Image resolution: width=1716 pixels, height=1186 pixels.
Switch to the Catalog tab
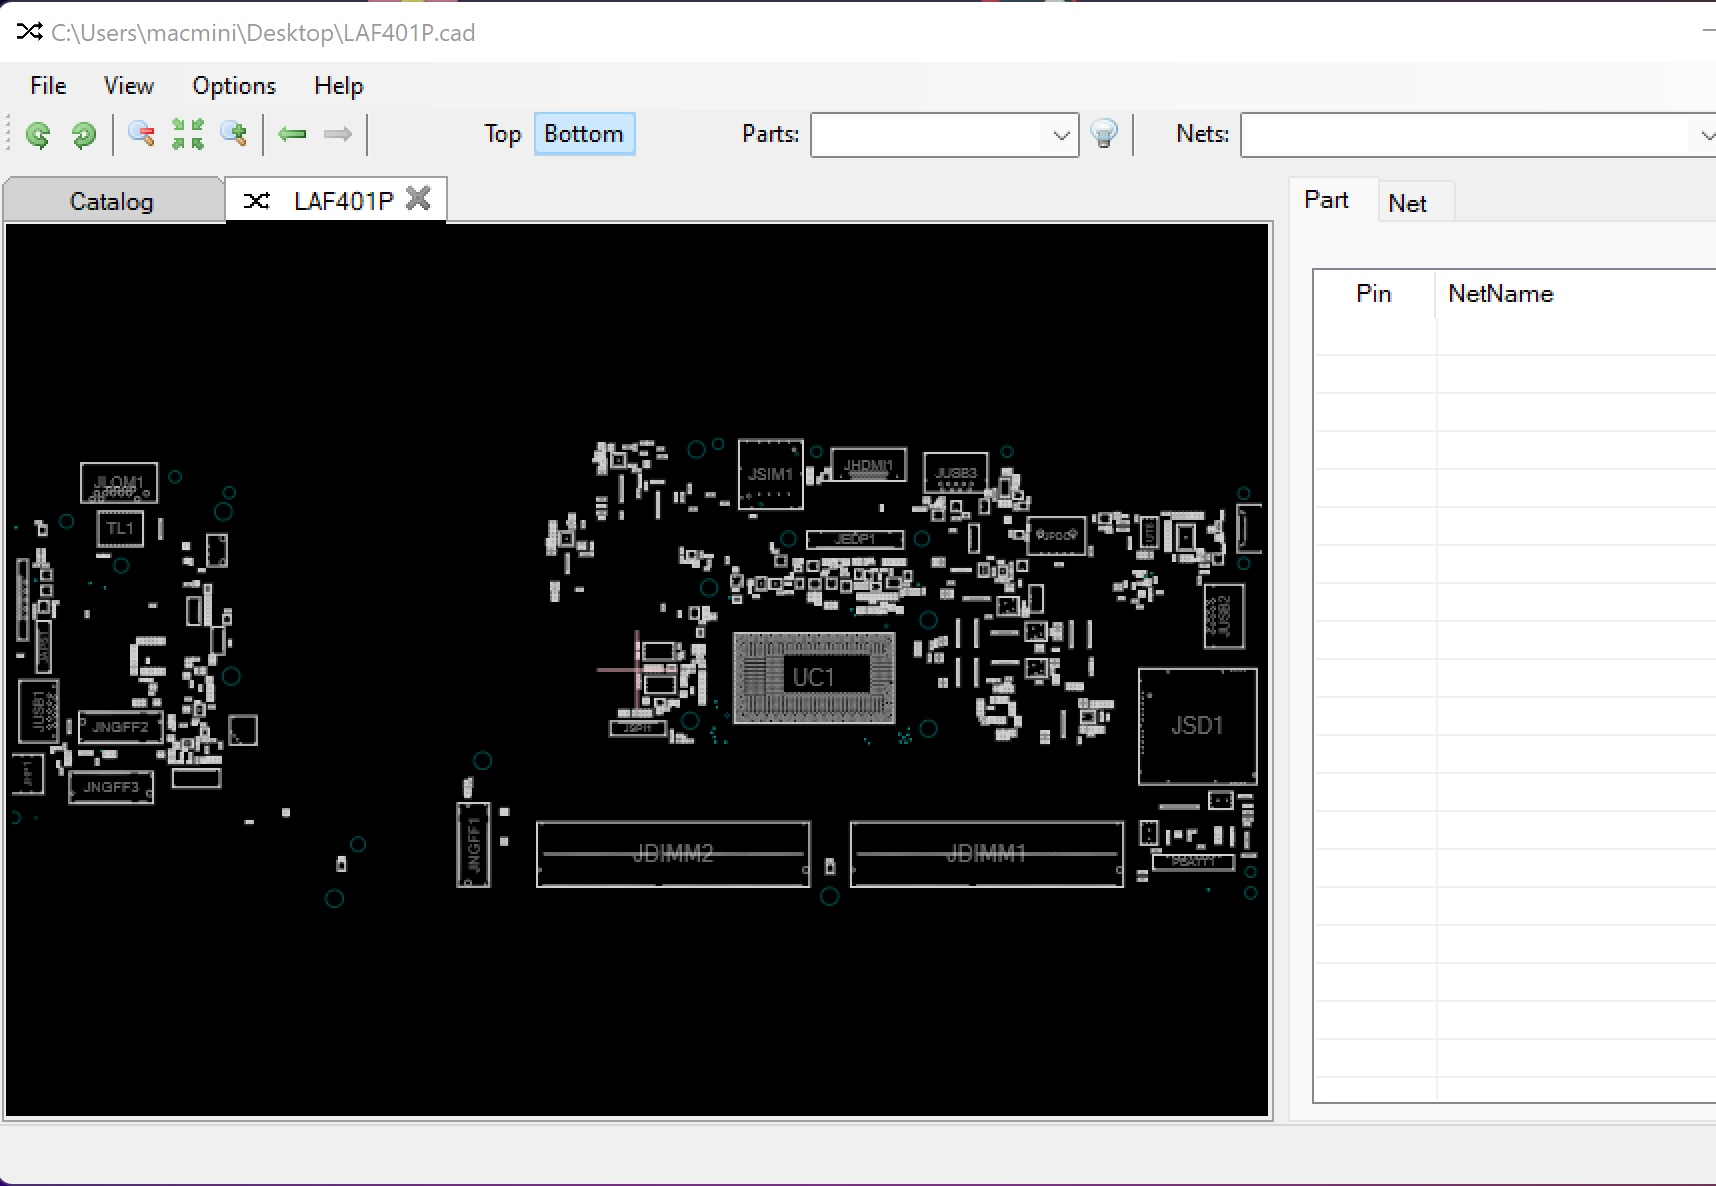click(111, 200)
